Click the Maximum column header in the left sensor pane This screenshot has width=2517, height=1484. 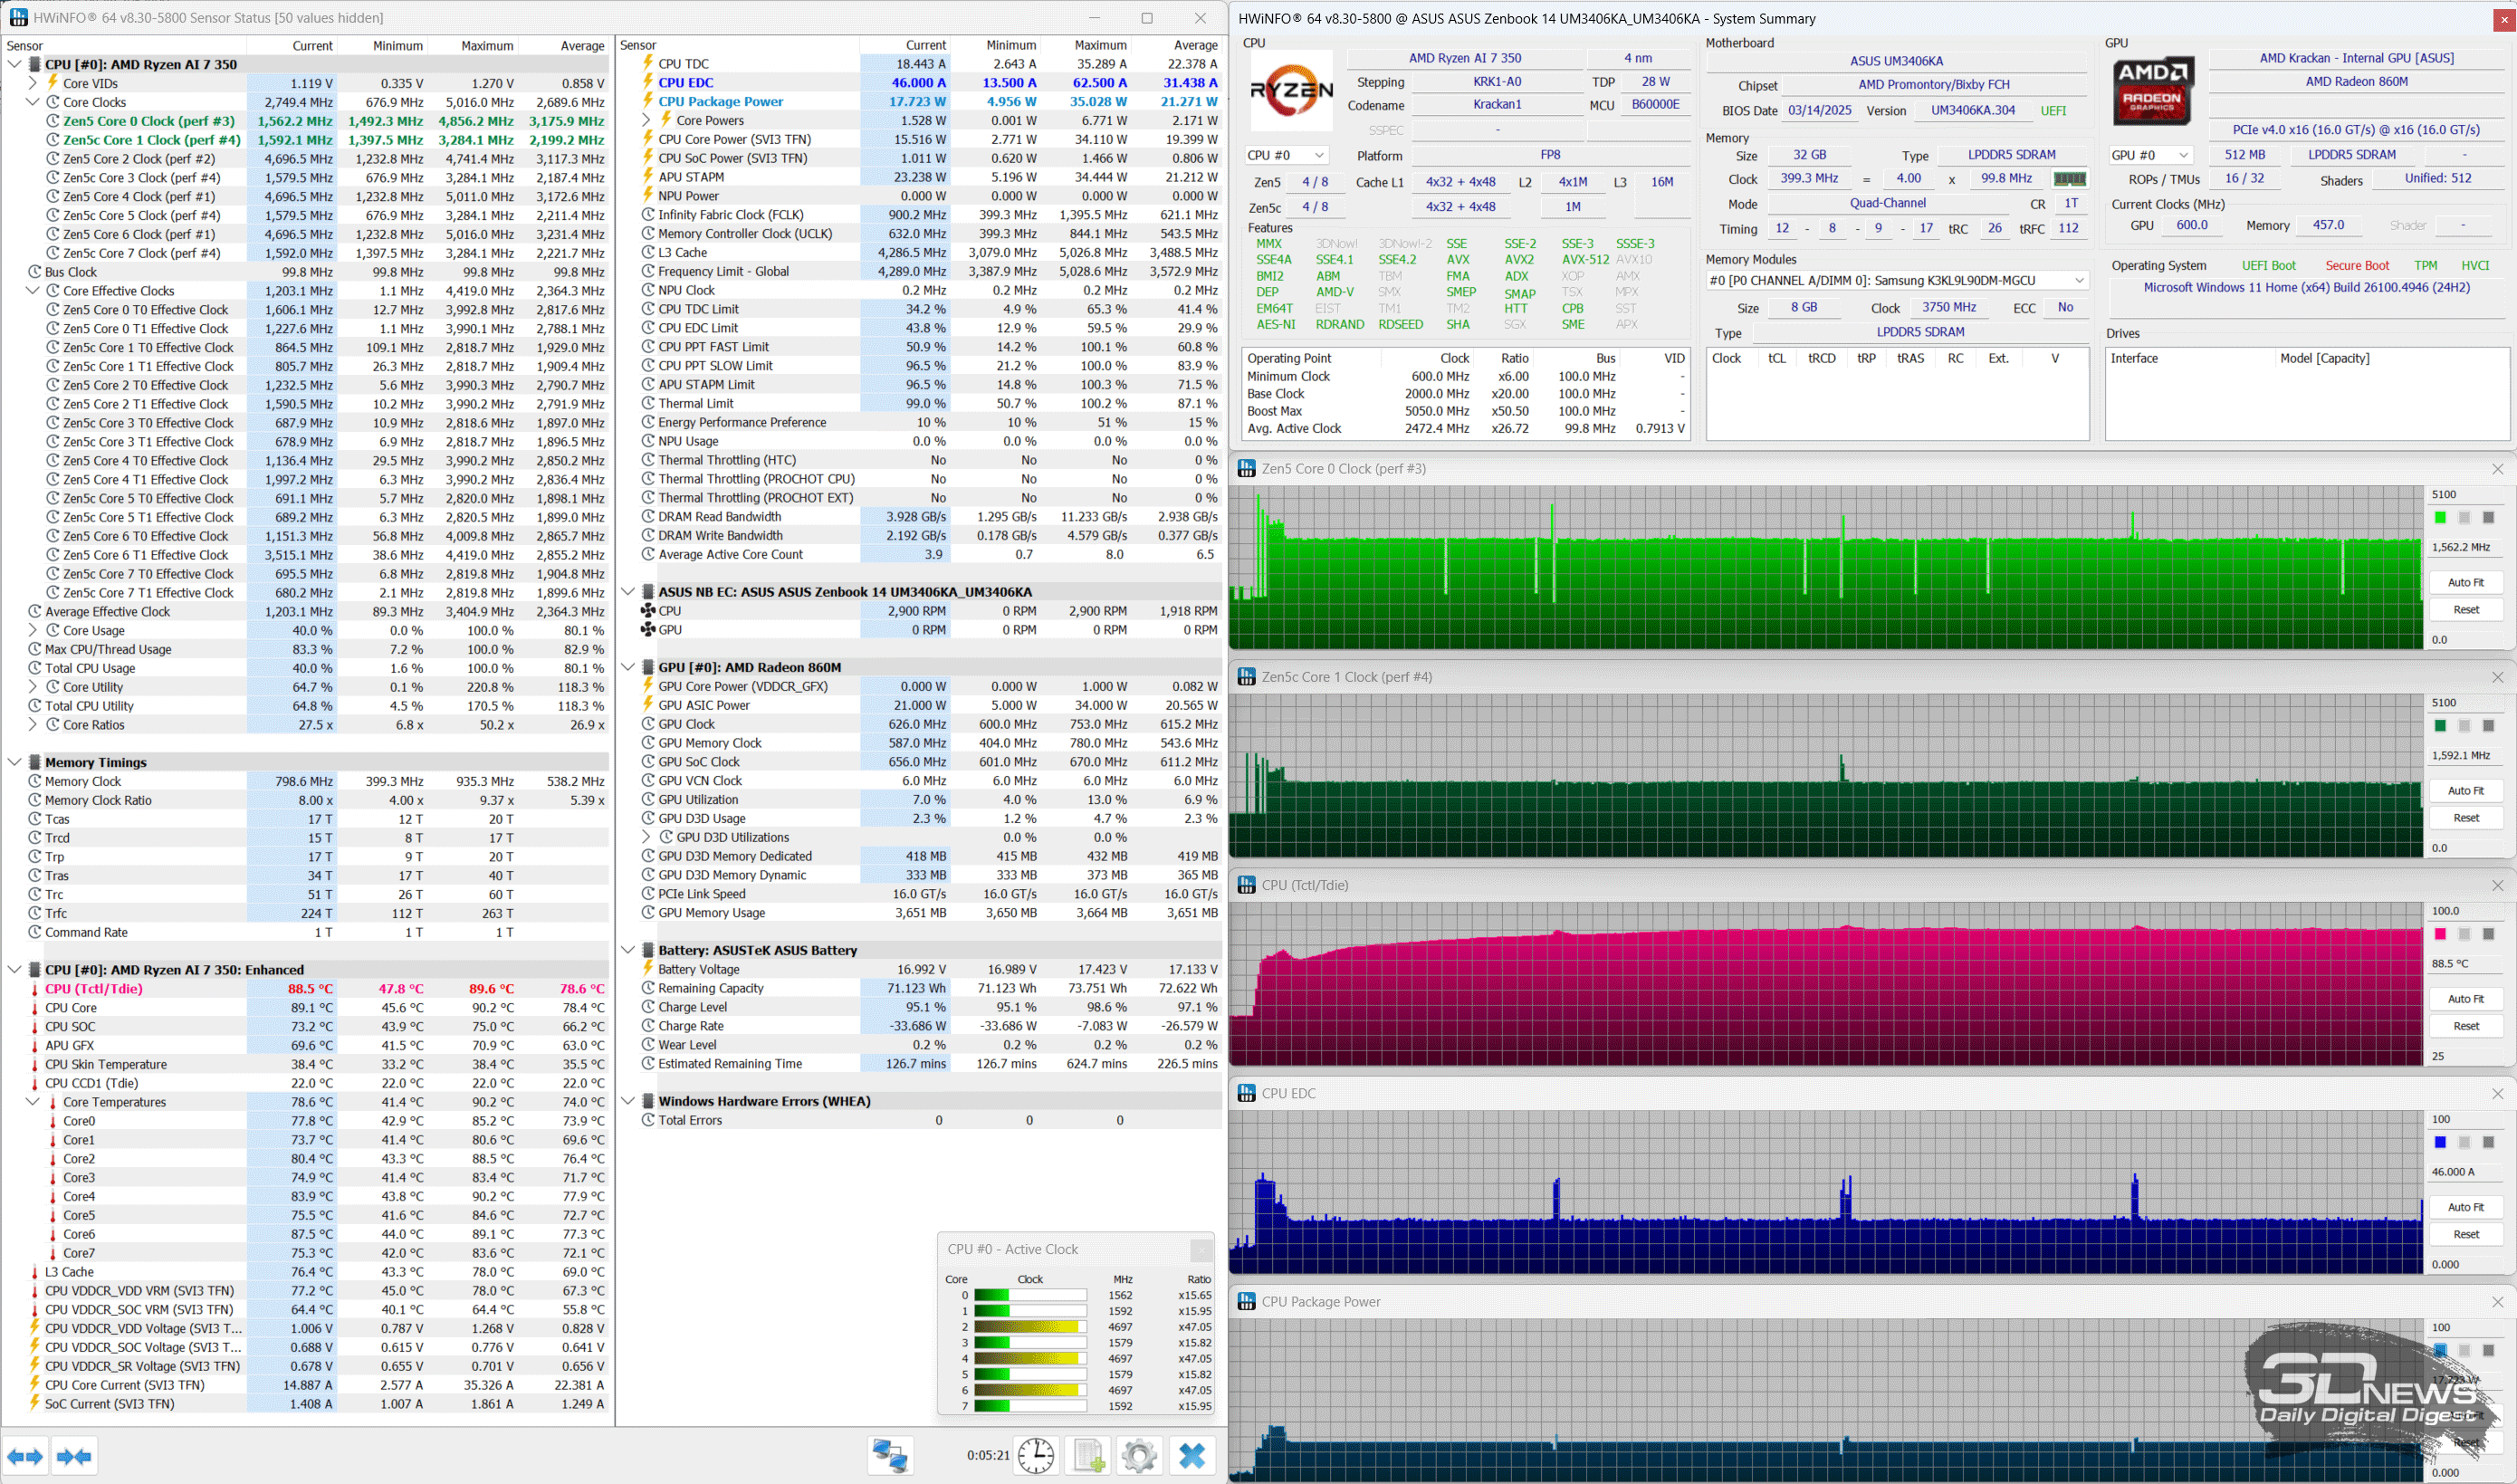pos(473,46)
